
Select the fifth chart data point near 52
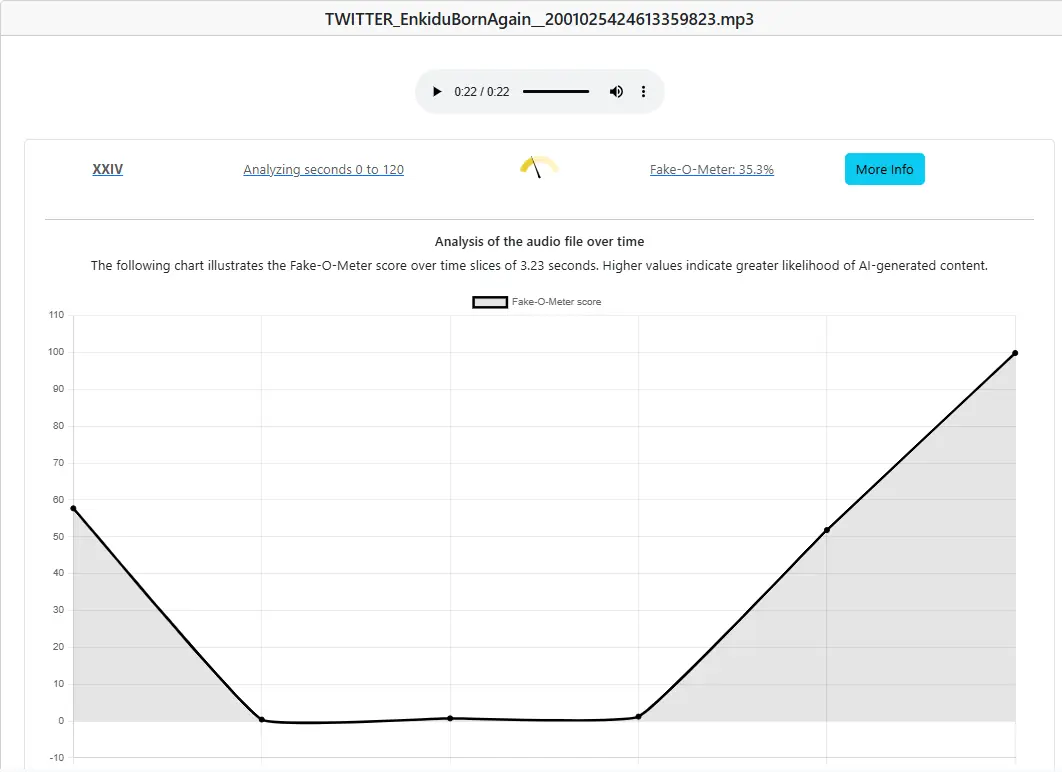827,530
